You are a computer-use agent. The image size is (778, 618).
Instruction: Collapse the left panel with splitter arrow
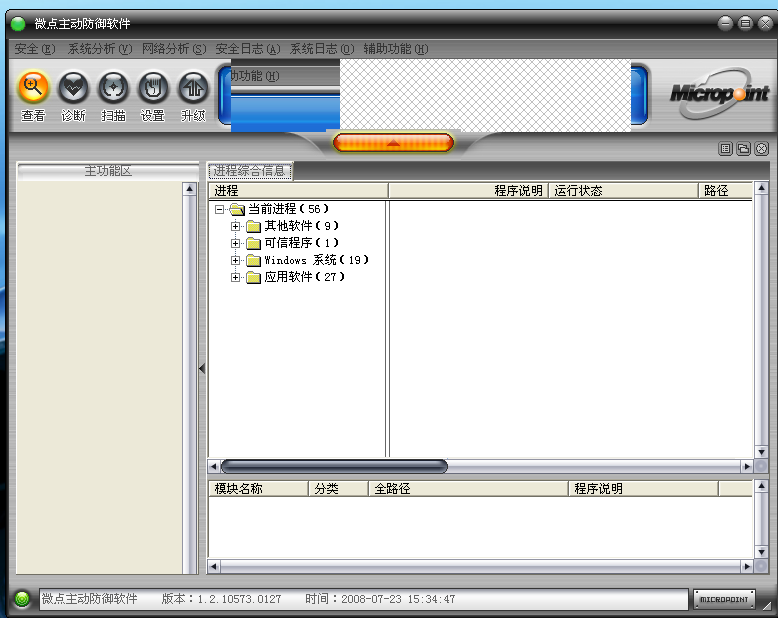coord(202,368)
